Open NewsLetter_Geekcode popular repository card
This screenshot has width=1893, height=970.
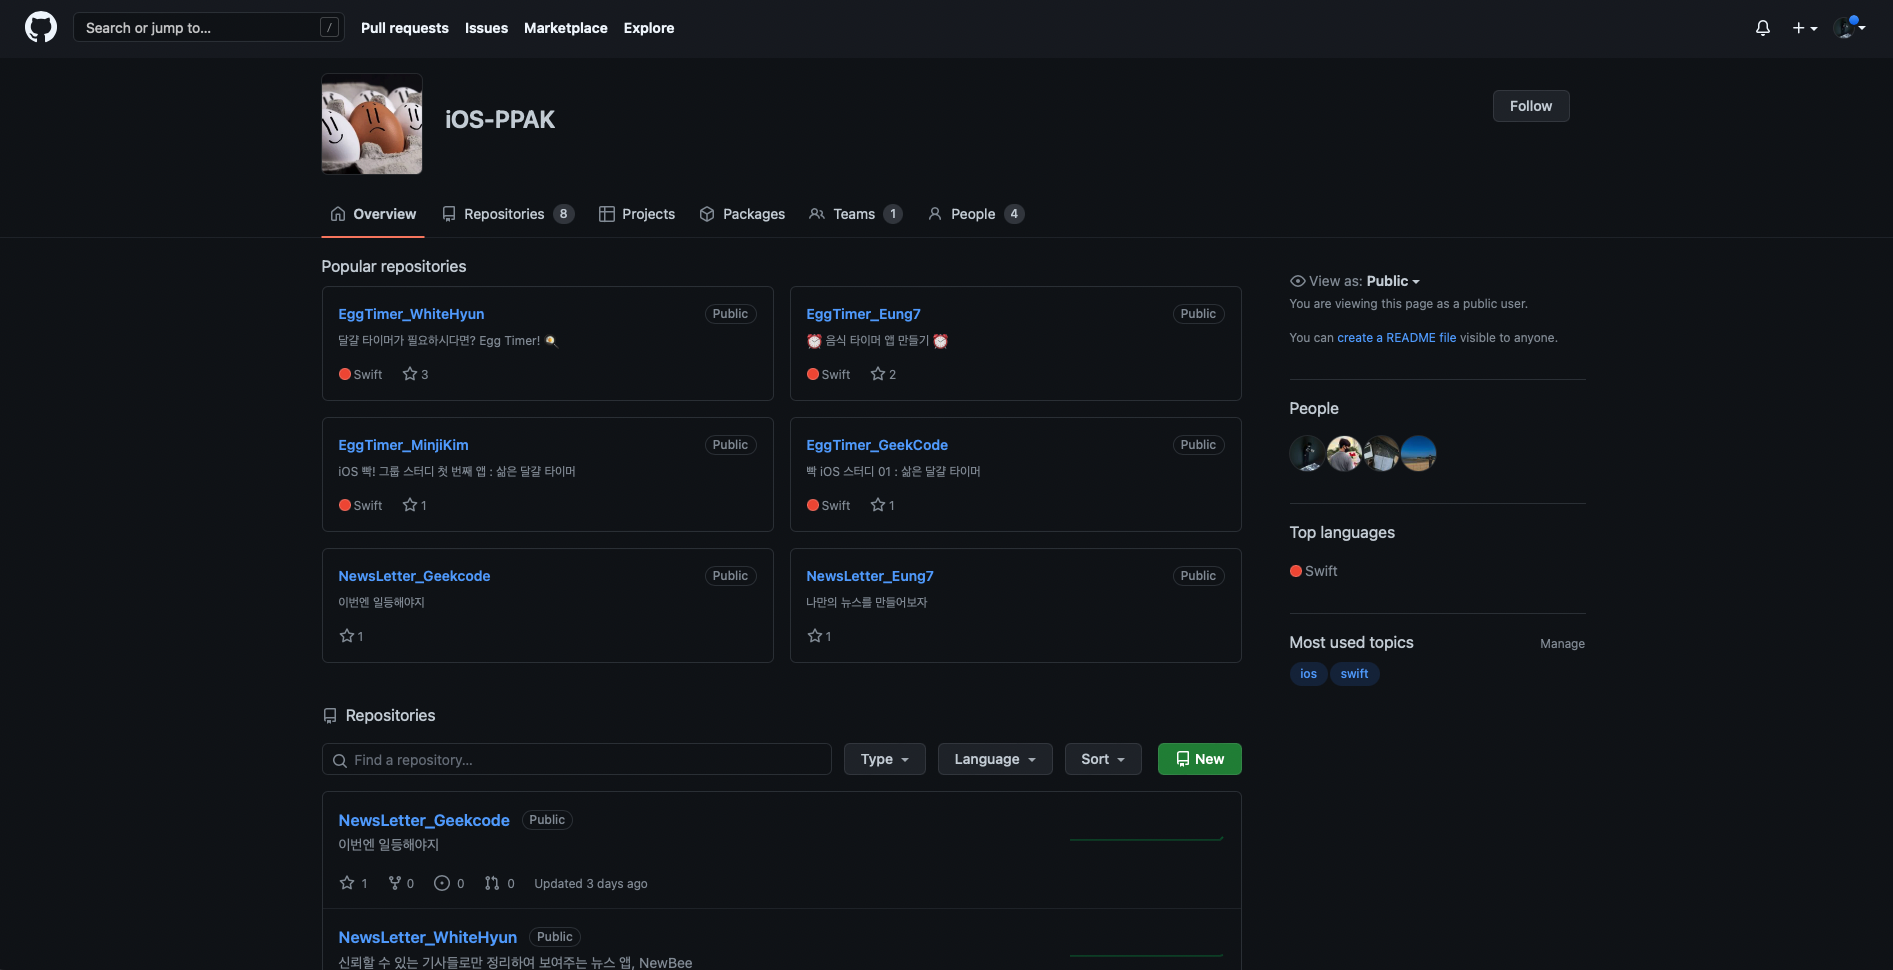[x=414, y=576]
